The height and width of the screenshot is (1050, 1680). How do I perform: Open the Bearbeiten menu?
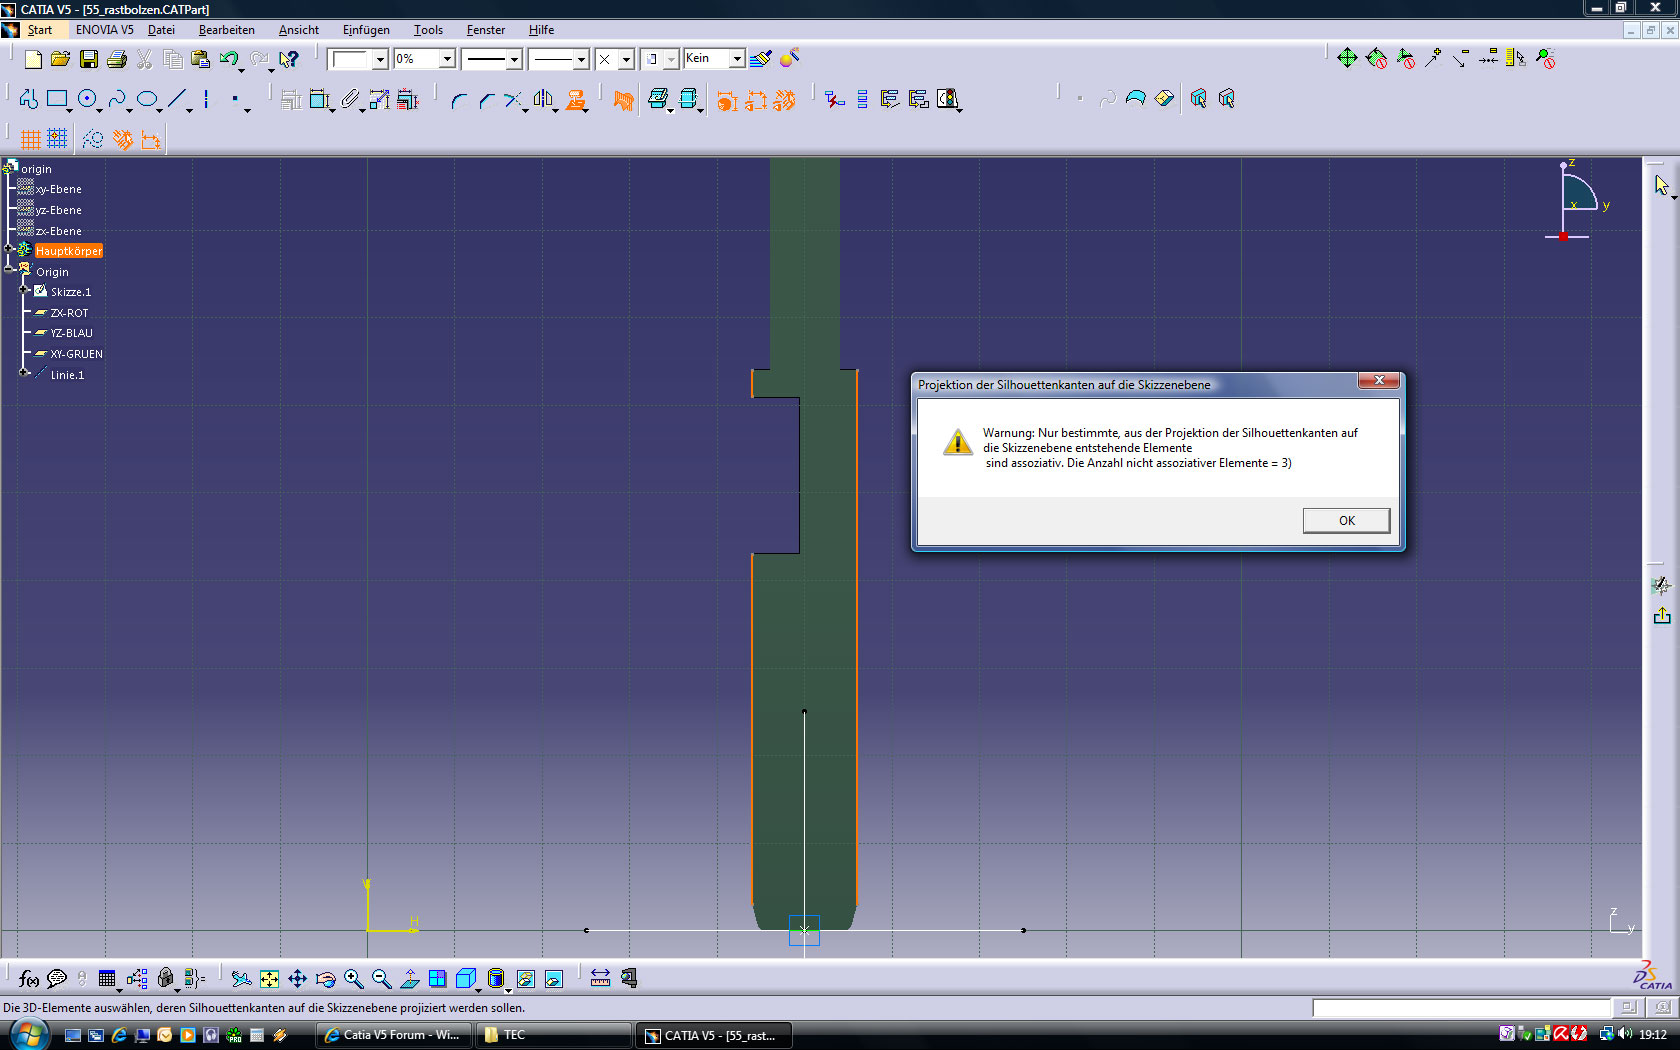click(x=227, y=30)
